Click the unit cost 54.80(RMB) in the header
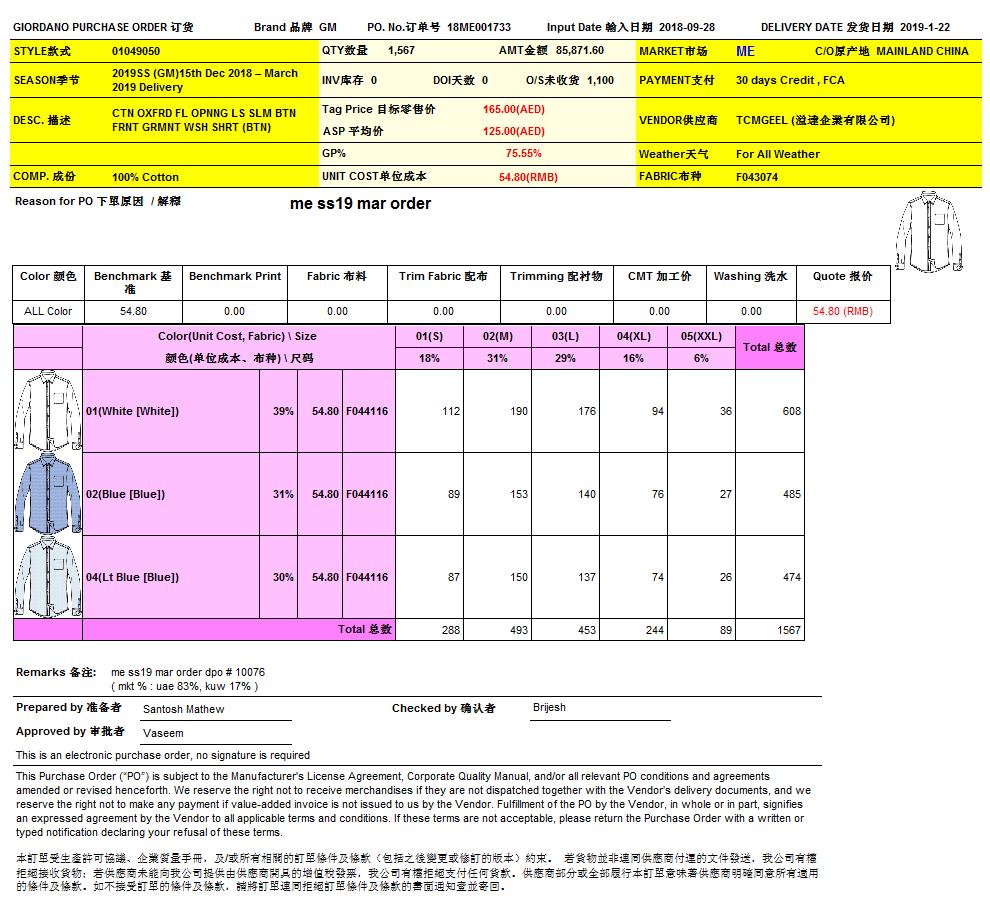 (x=528, y=177)
